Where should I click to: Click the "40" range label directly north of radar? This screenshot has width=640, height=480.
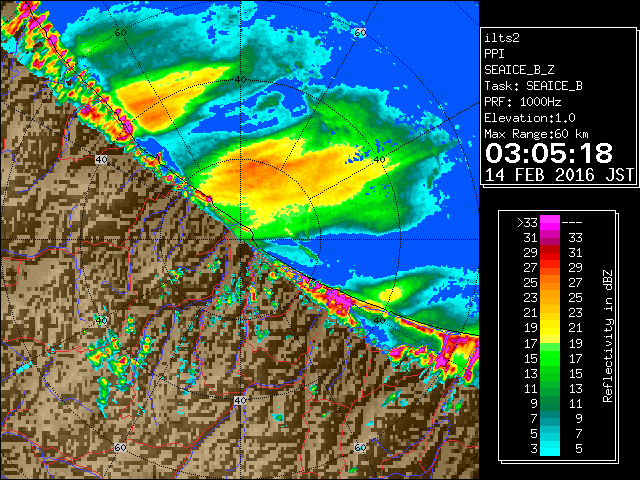click(x=240, y=80)
